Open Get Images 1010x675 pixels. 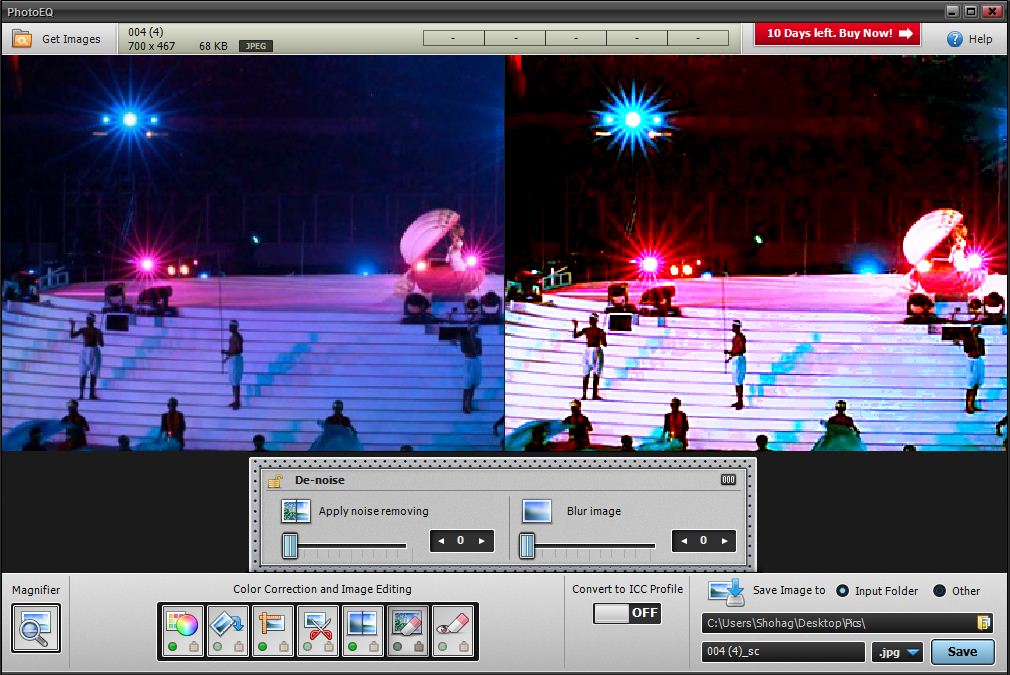tap(57, 39)
